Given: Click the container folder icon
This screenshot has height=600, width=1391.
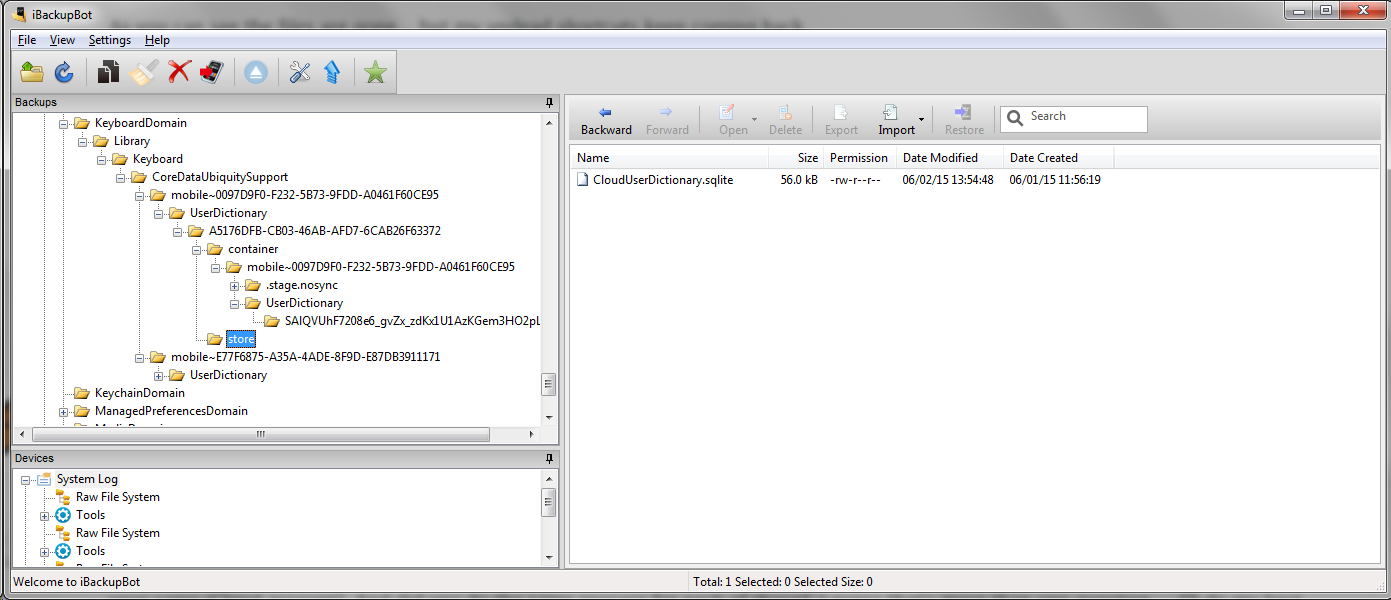Looking at the screenshot, I should click(215, 249).
